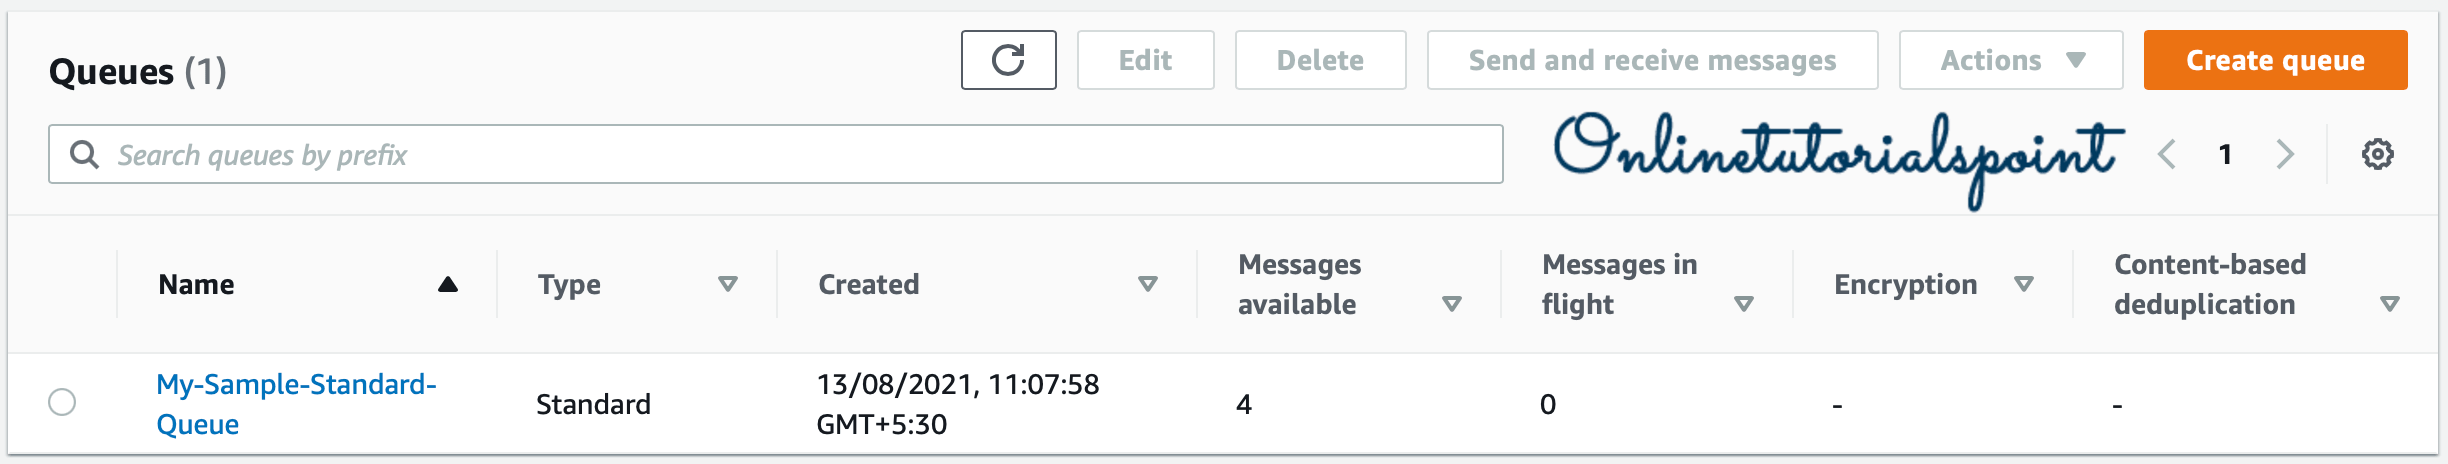2448x464 pixels.
Task: Click the Edit button
Action: [1145, 60]
